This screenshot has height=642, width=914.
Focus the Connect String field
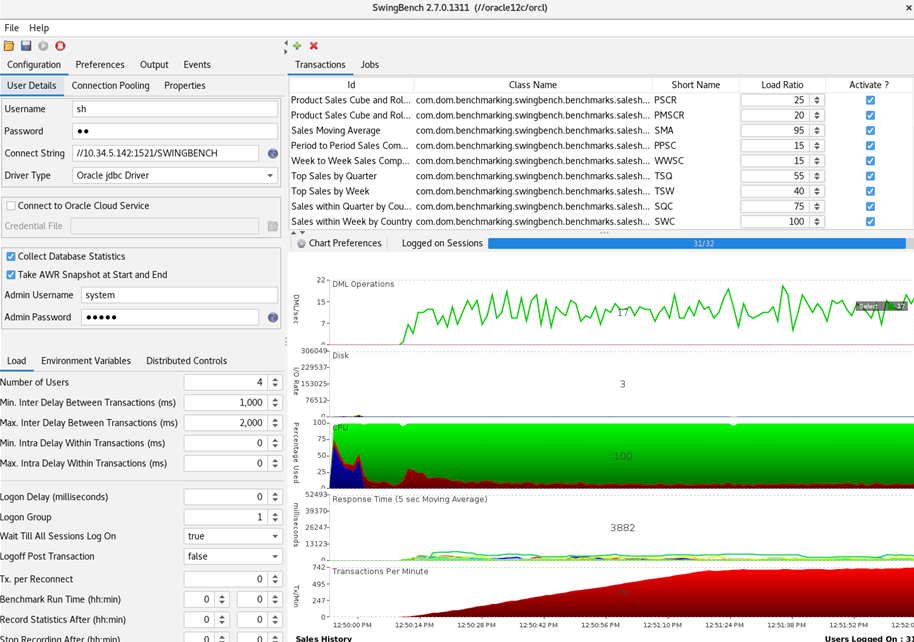(x=166, y=153)
